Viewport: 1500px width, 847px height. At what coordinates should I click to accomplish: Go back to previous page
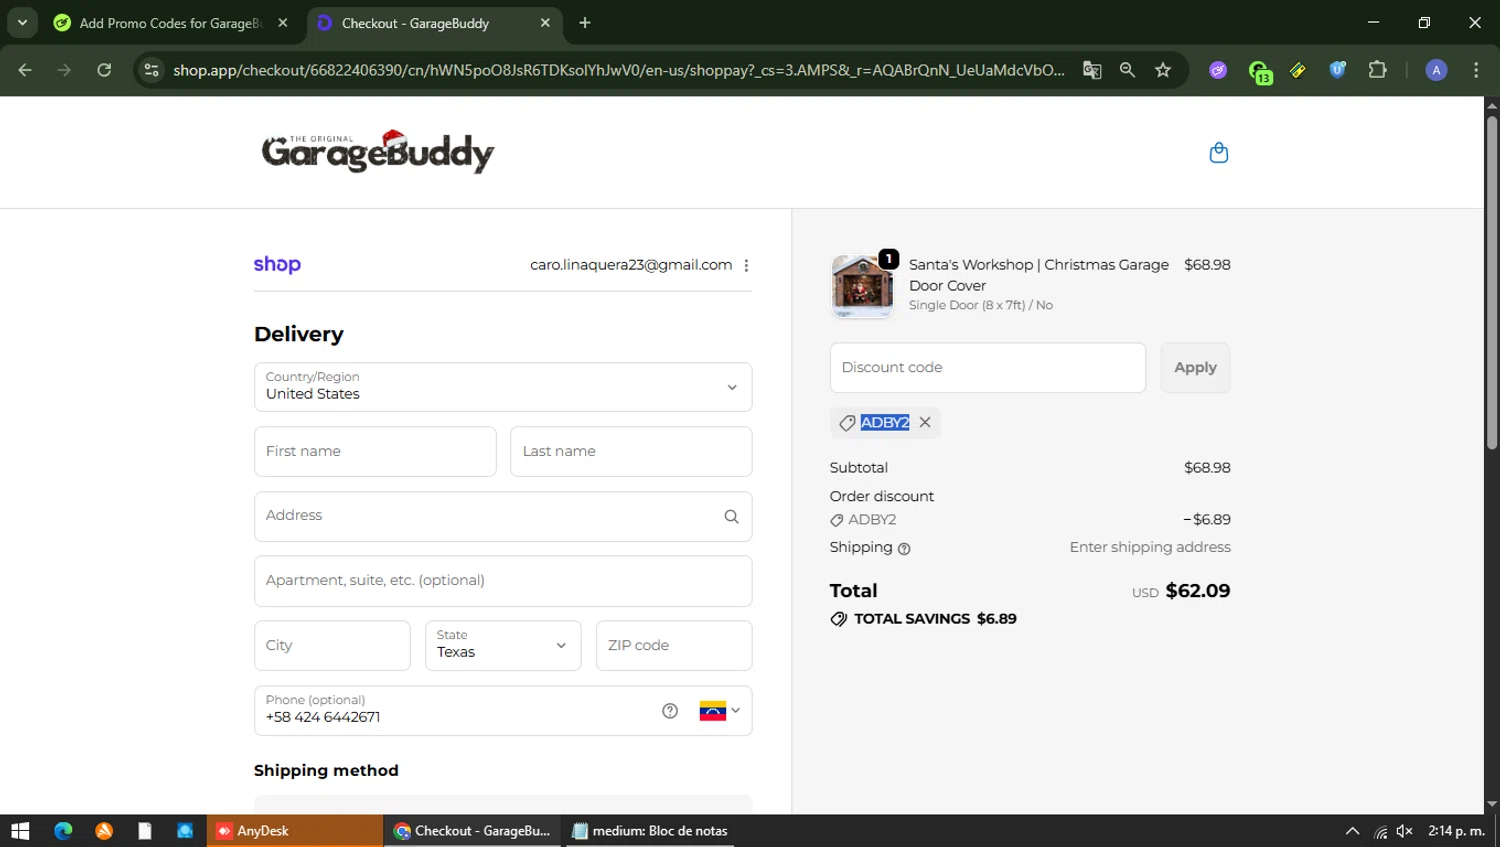pos(25,70)
